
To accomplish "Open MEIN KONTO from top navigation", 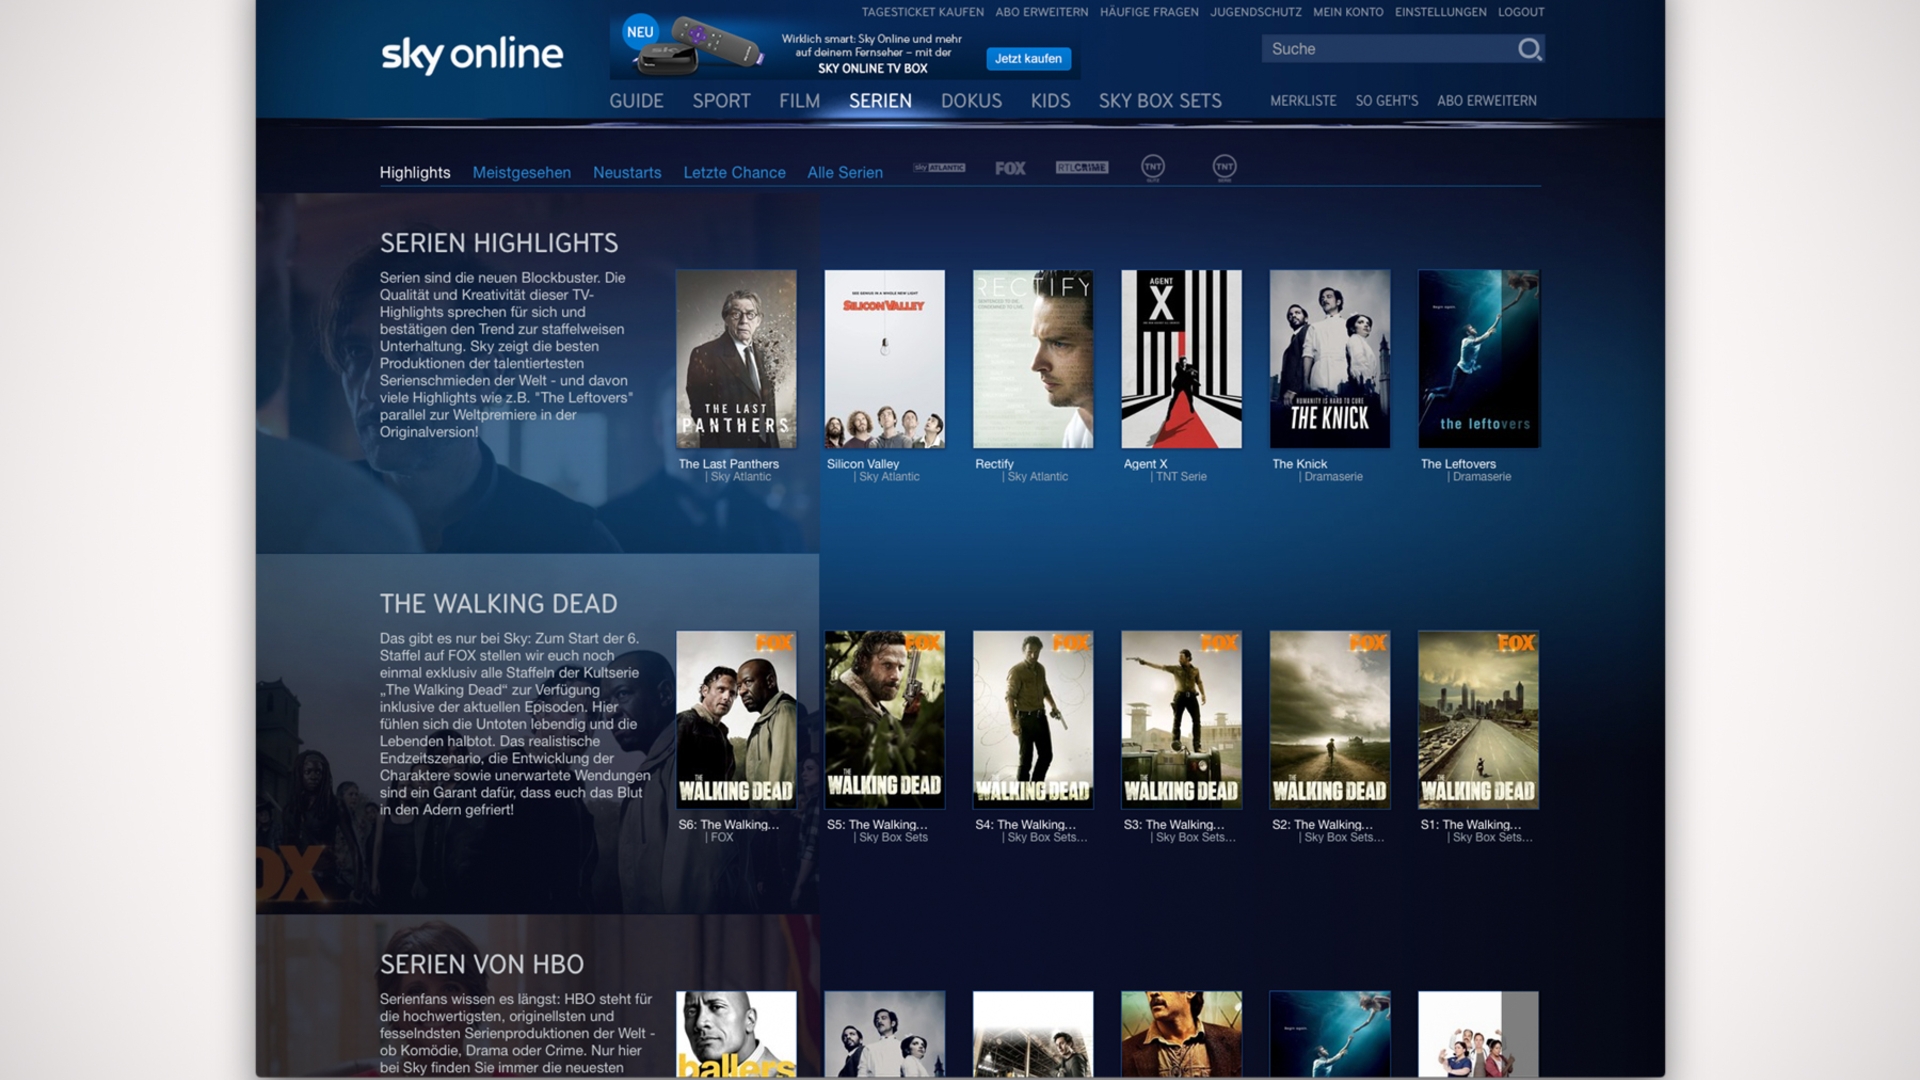I will [x=1349, y=13].
